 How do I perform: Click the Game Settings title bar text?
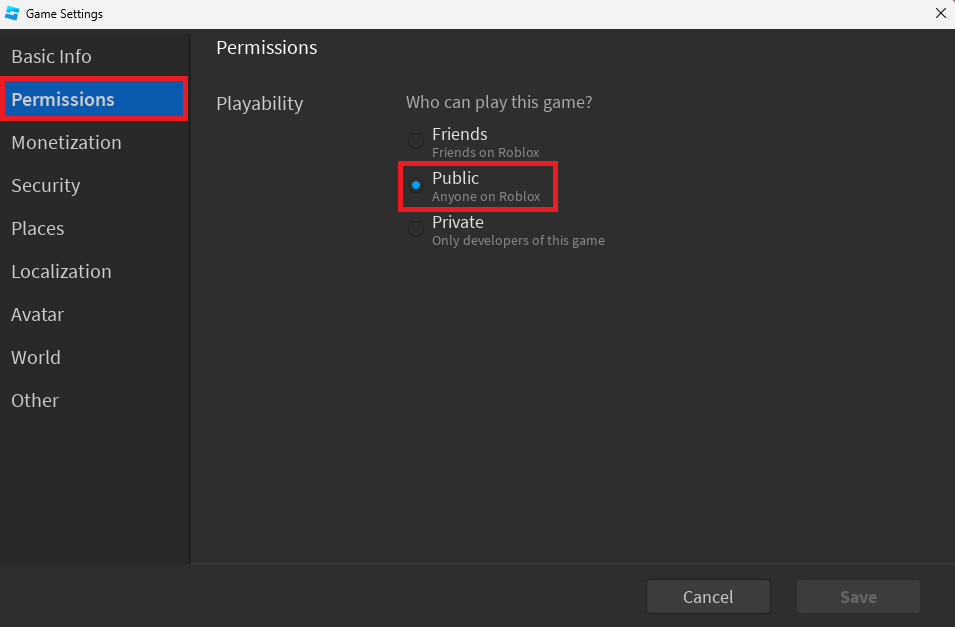64,14
